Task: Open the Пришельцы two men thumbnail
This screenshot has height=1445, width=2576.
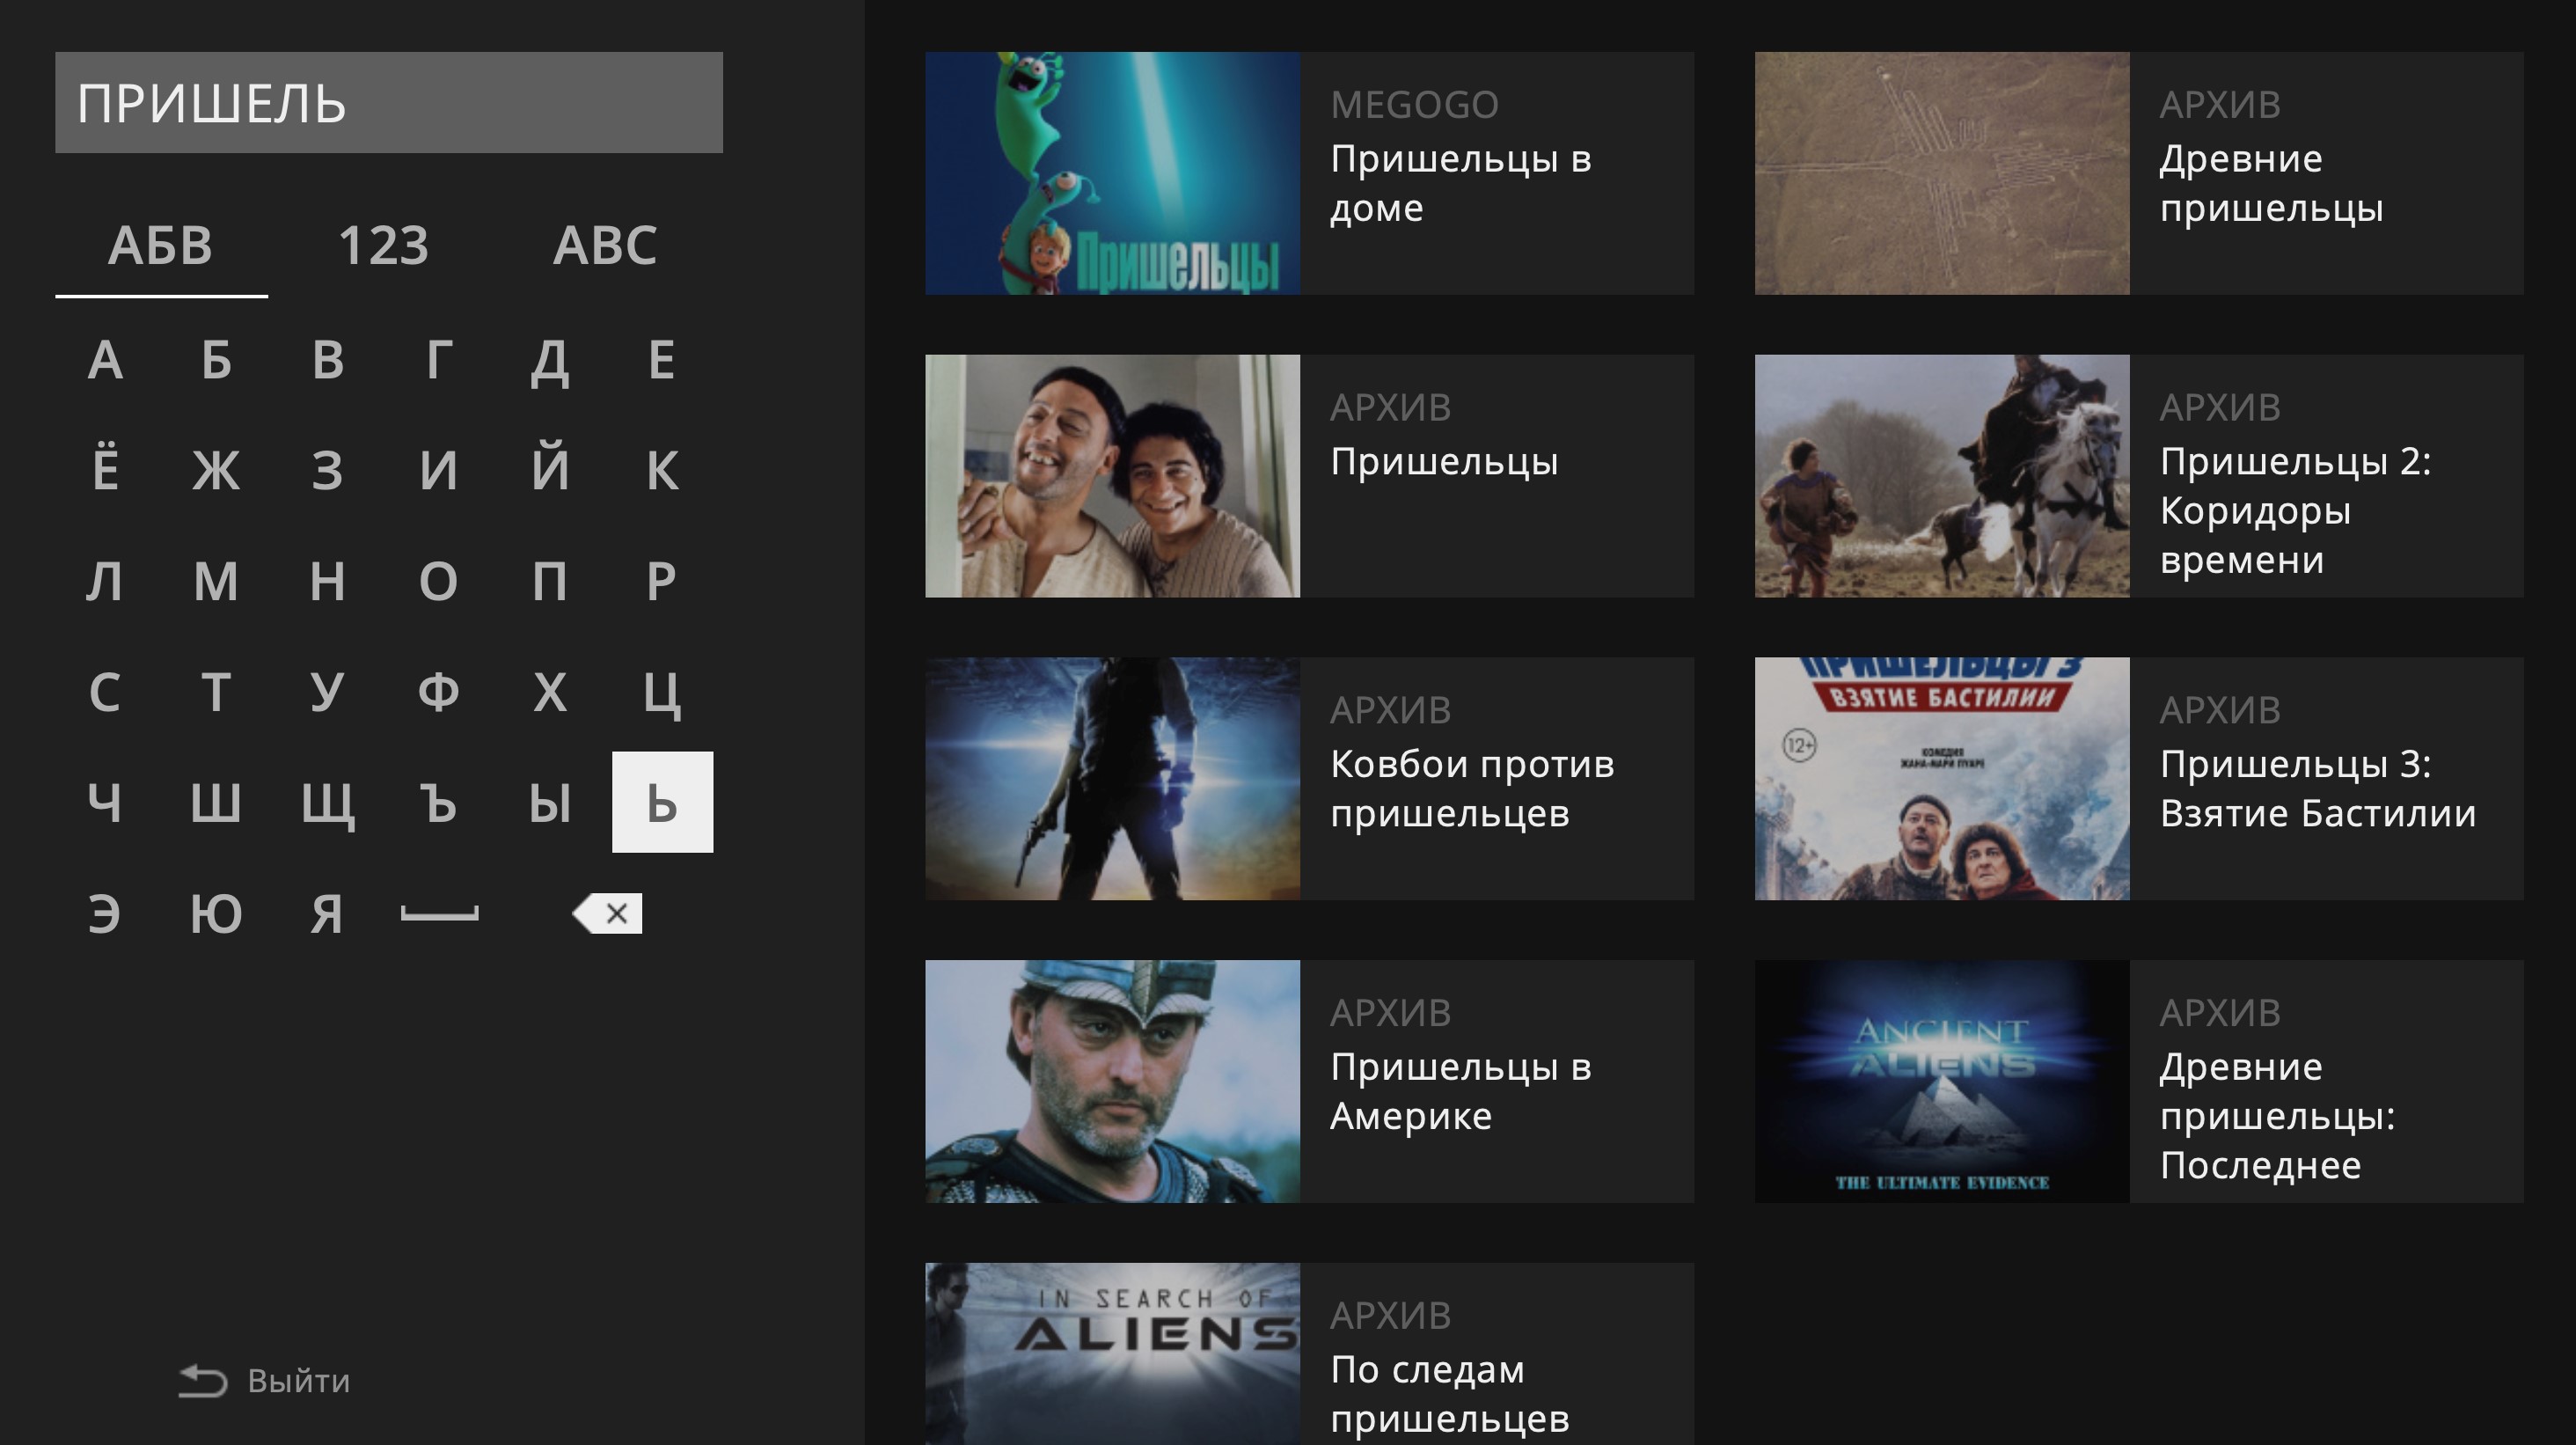Action: 1112,476
